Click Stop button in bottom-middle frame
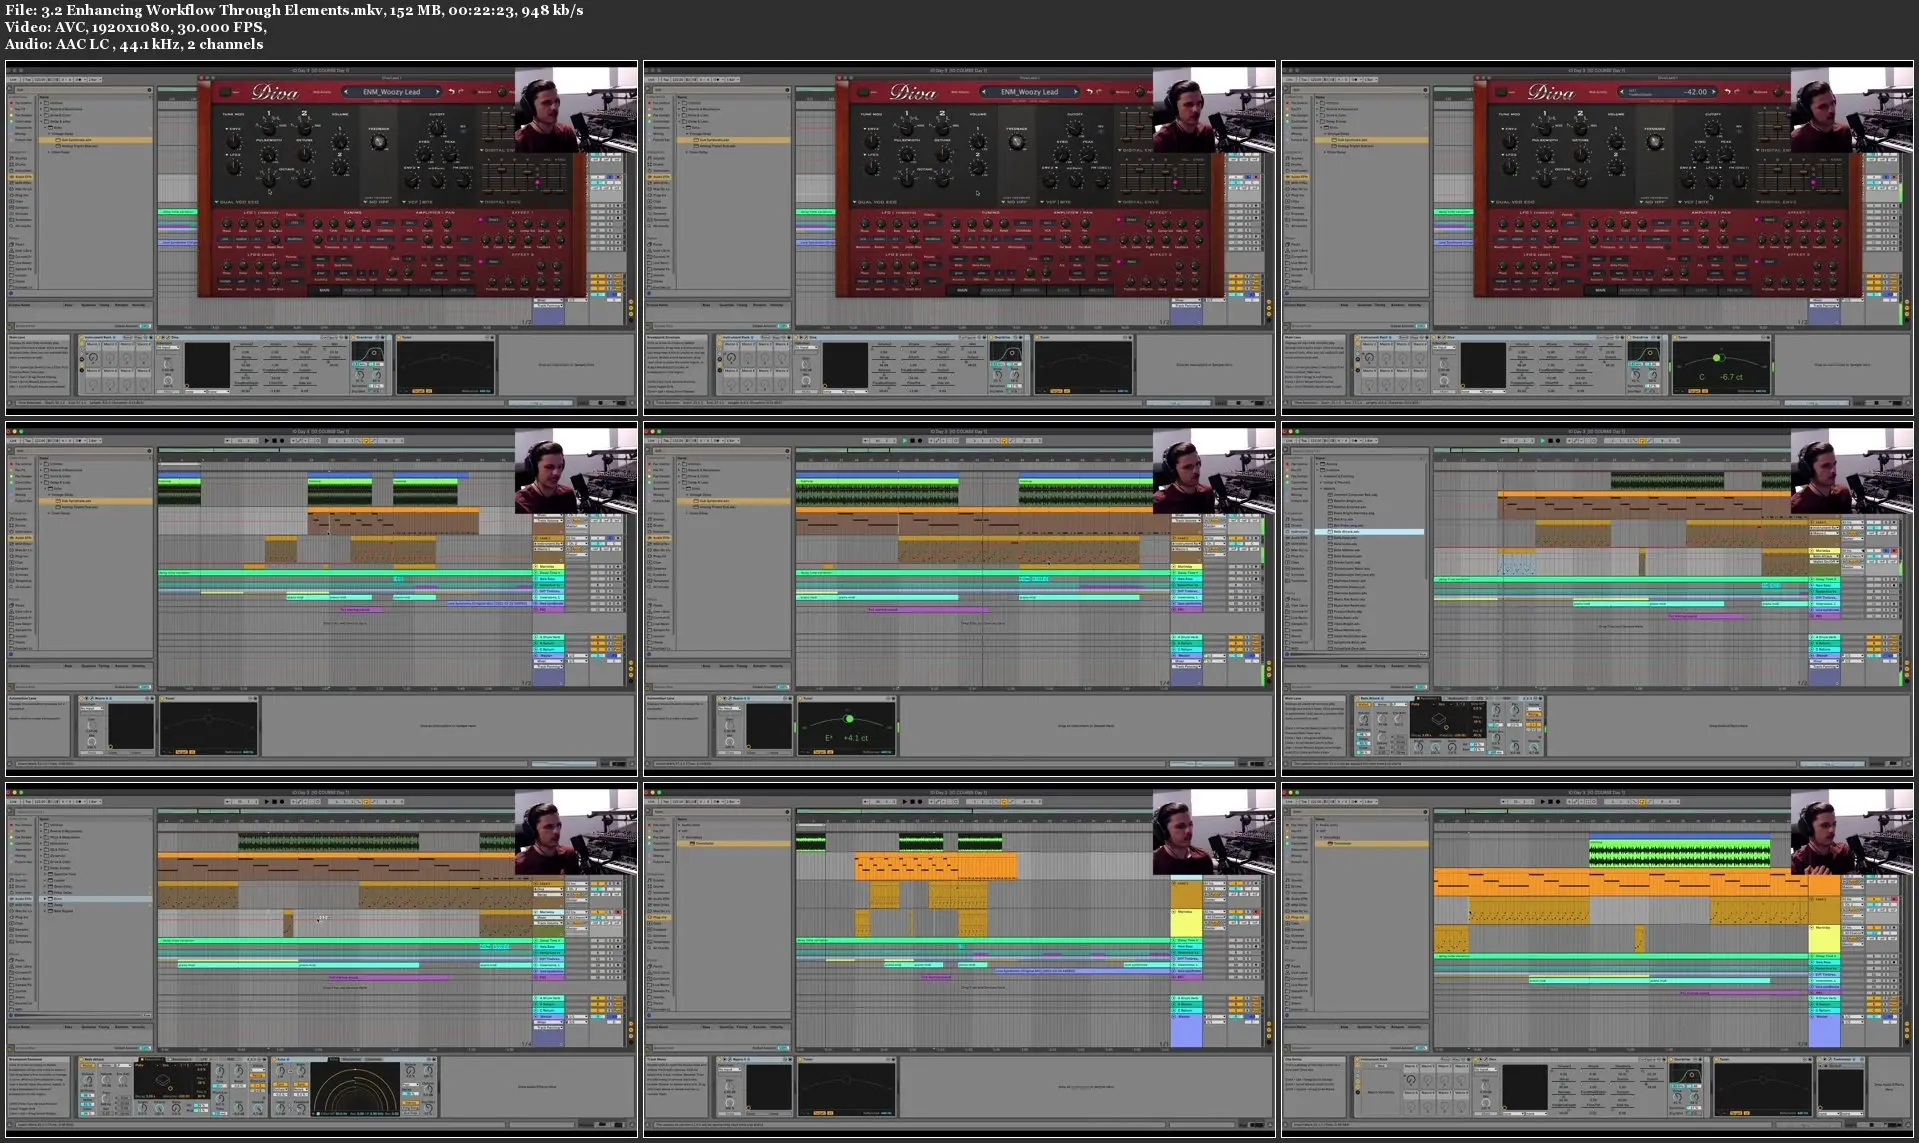The width and height of the screenshot is (1919, 1143). click(x=912, y=801)
